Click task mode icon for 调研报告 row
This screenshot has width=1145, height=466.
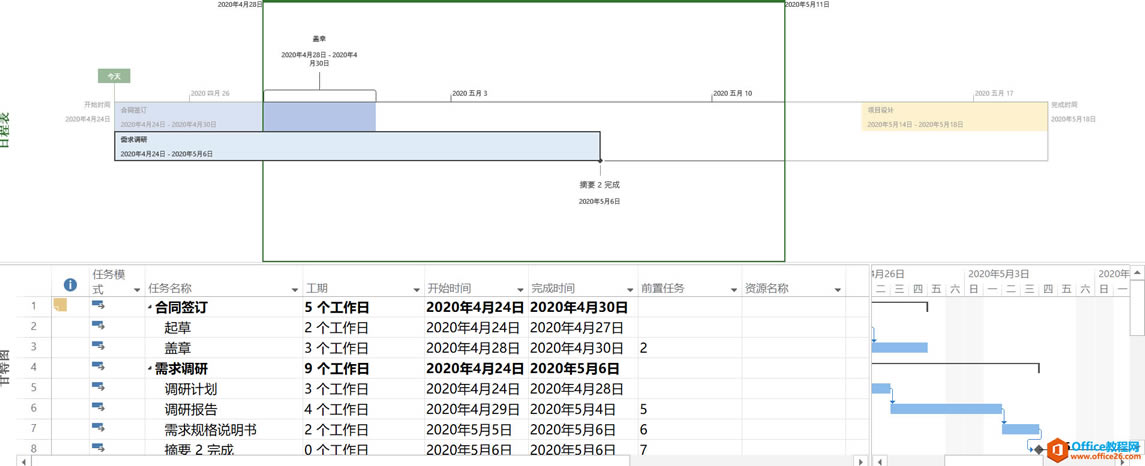pos(98,408)
